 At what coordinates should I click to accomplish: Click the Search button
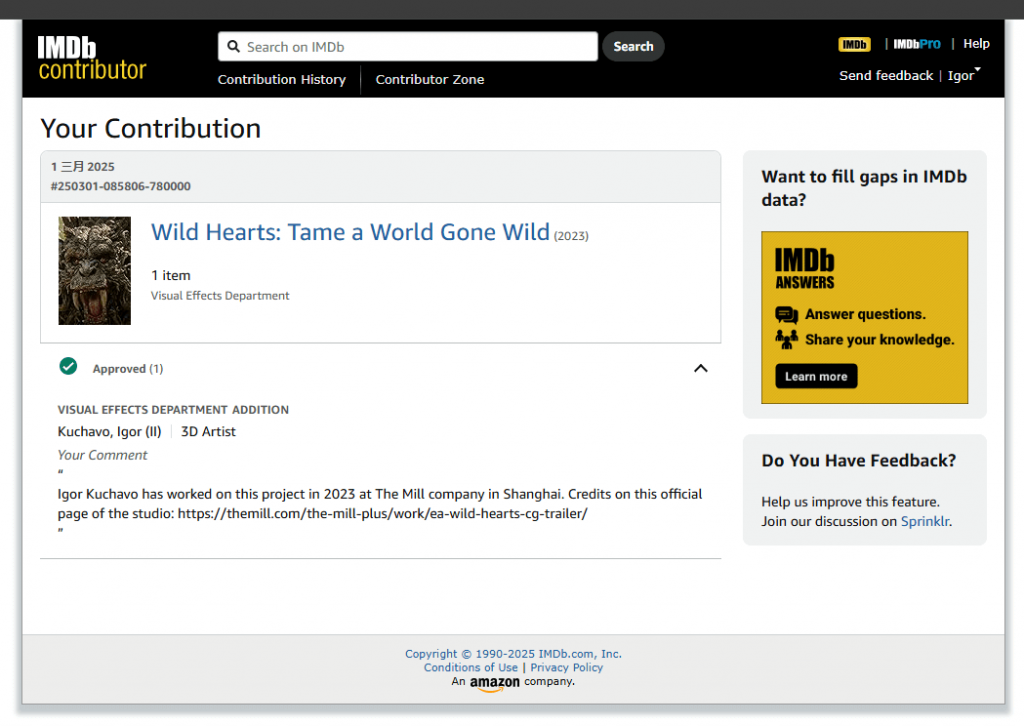[633, 46]
